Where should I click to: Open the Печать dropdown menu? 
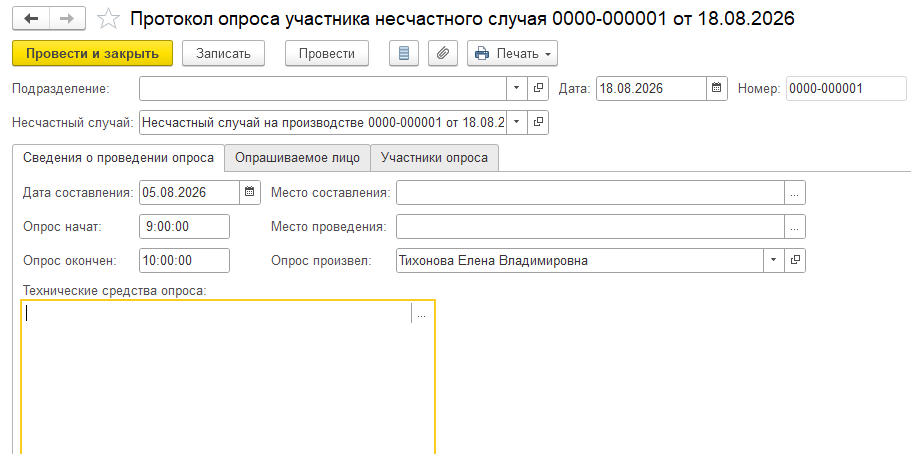tap(512, 53)
